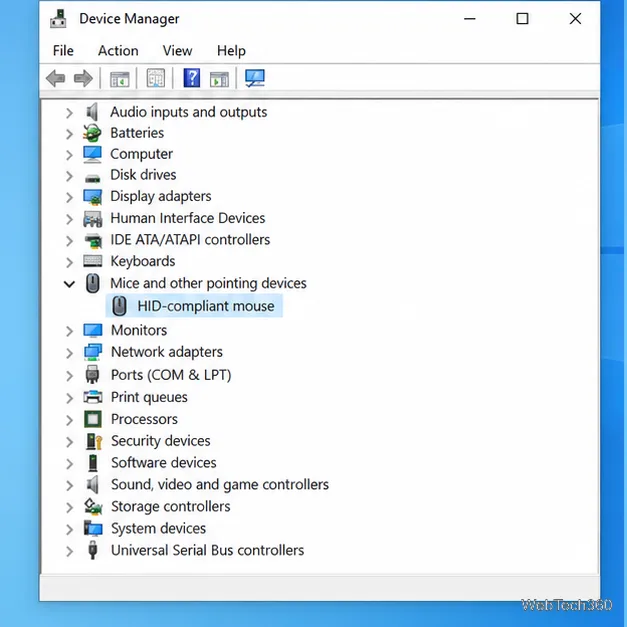Image resolution: width=627 pixels, height=627 pixels.
Task: Click the Batteries category icon
Action: [92, 133]
